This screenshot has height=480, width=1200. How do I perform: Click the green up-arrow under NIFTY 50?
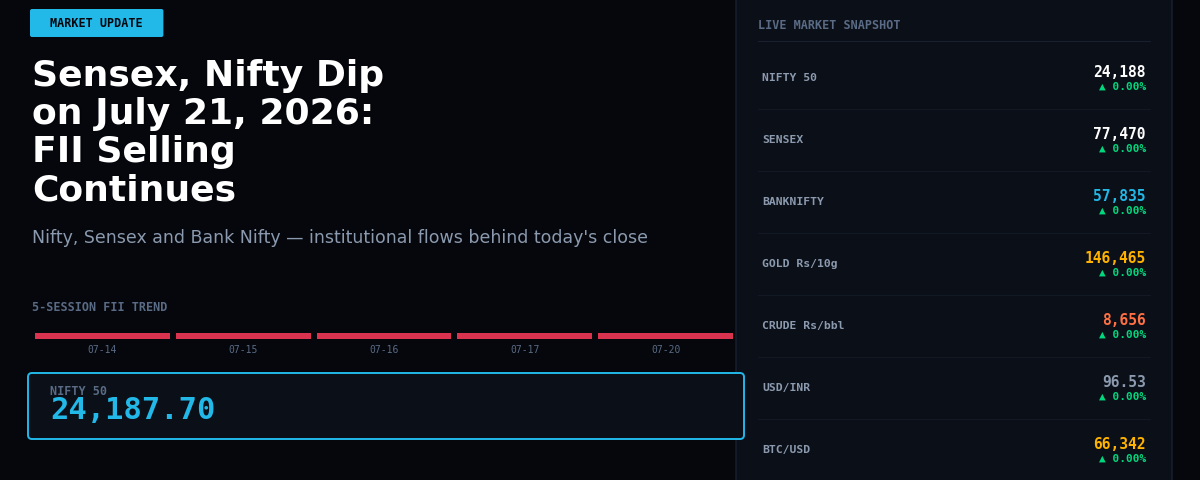coord(1103,87)
